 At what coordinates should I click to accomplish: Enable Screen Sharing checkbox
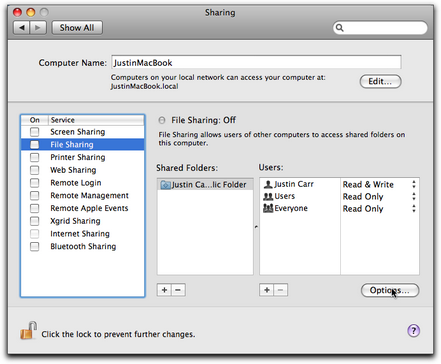[x=34, y=132]
